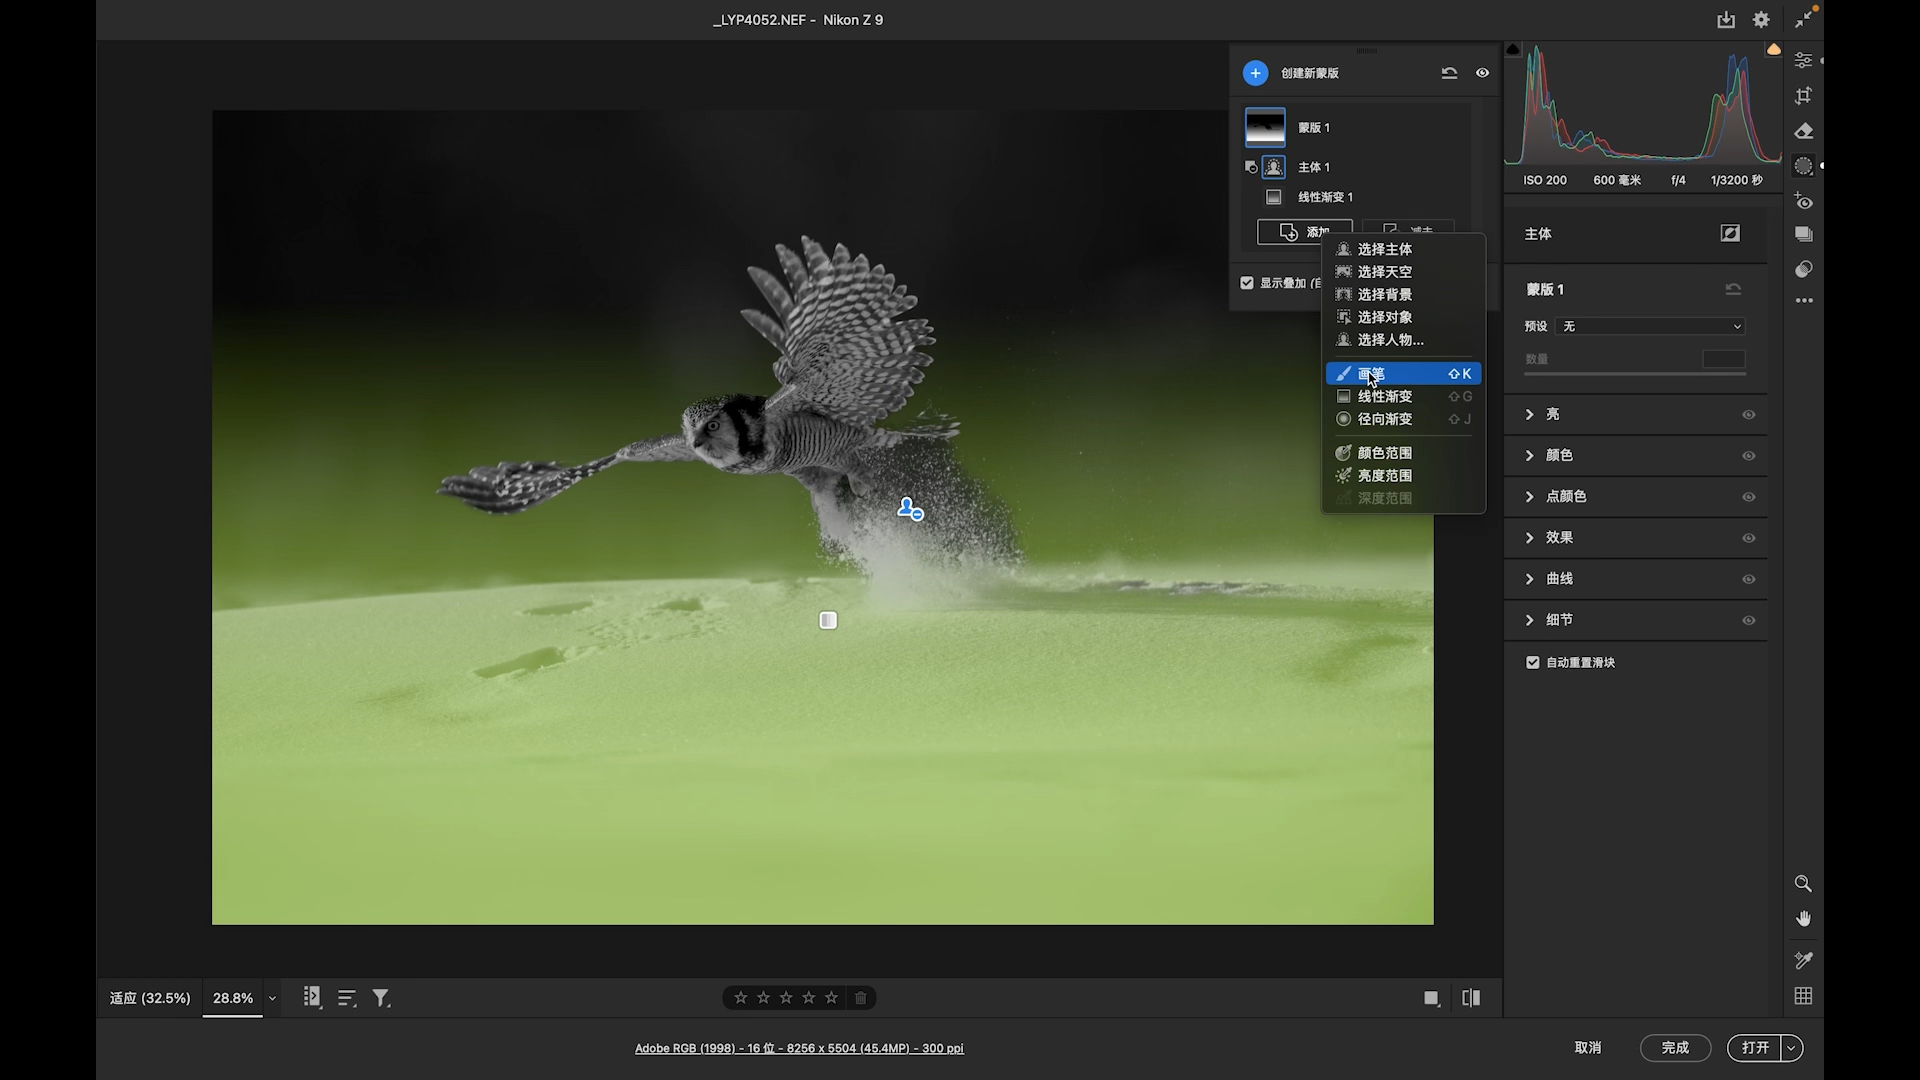Select the 蒙版 1 mask thumbnail
The image size is (1920, 1080).
1265,127
